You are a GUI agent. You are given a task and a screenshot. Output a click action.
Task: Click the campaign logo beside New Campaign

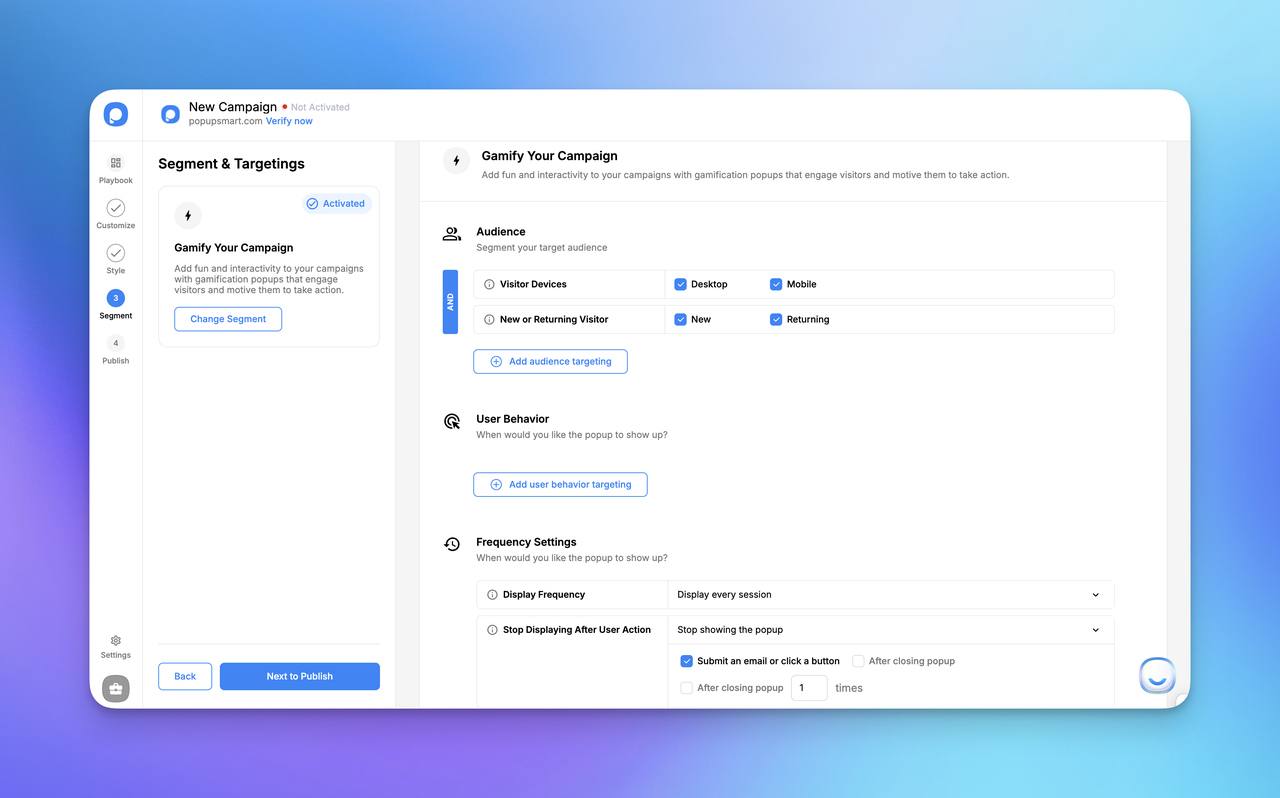pos(171,114)
